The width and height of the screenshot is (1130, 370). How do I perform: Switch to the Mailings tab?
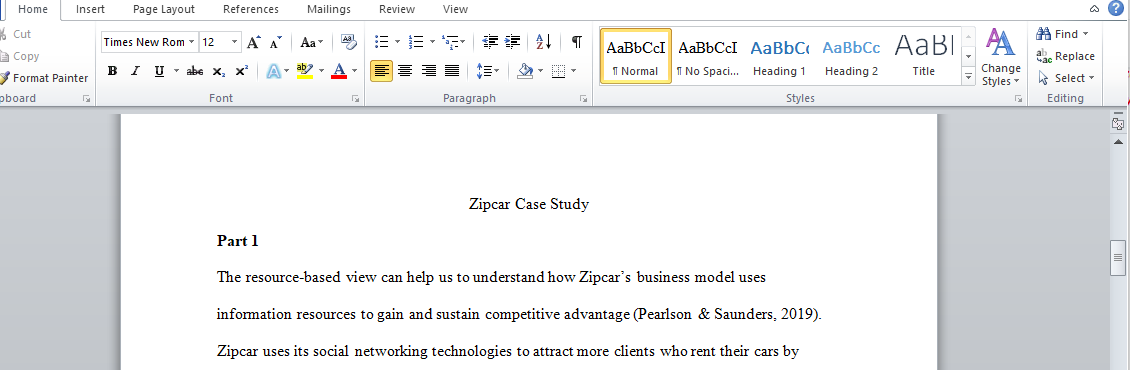329,9
